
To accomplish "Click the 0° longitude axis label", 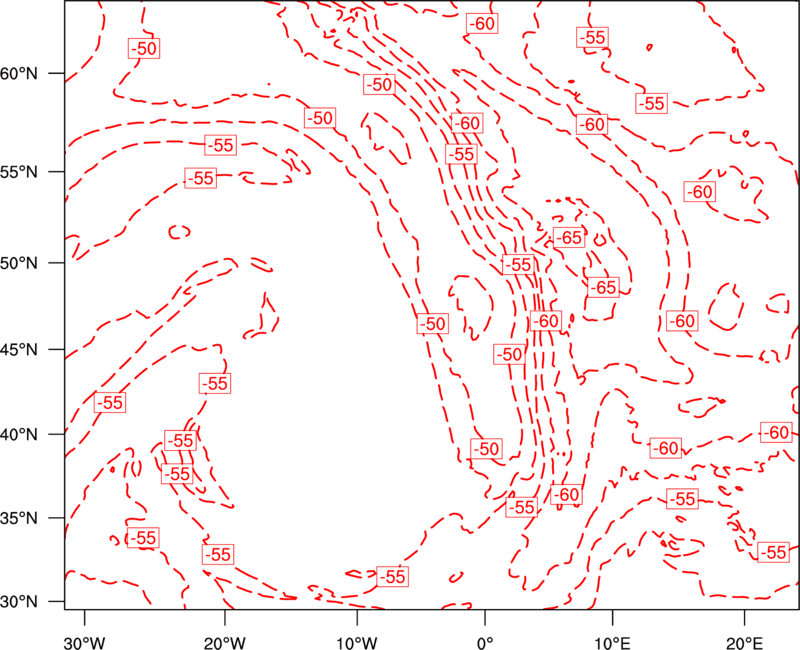I will [485, 642].
